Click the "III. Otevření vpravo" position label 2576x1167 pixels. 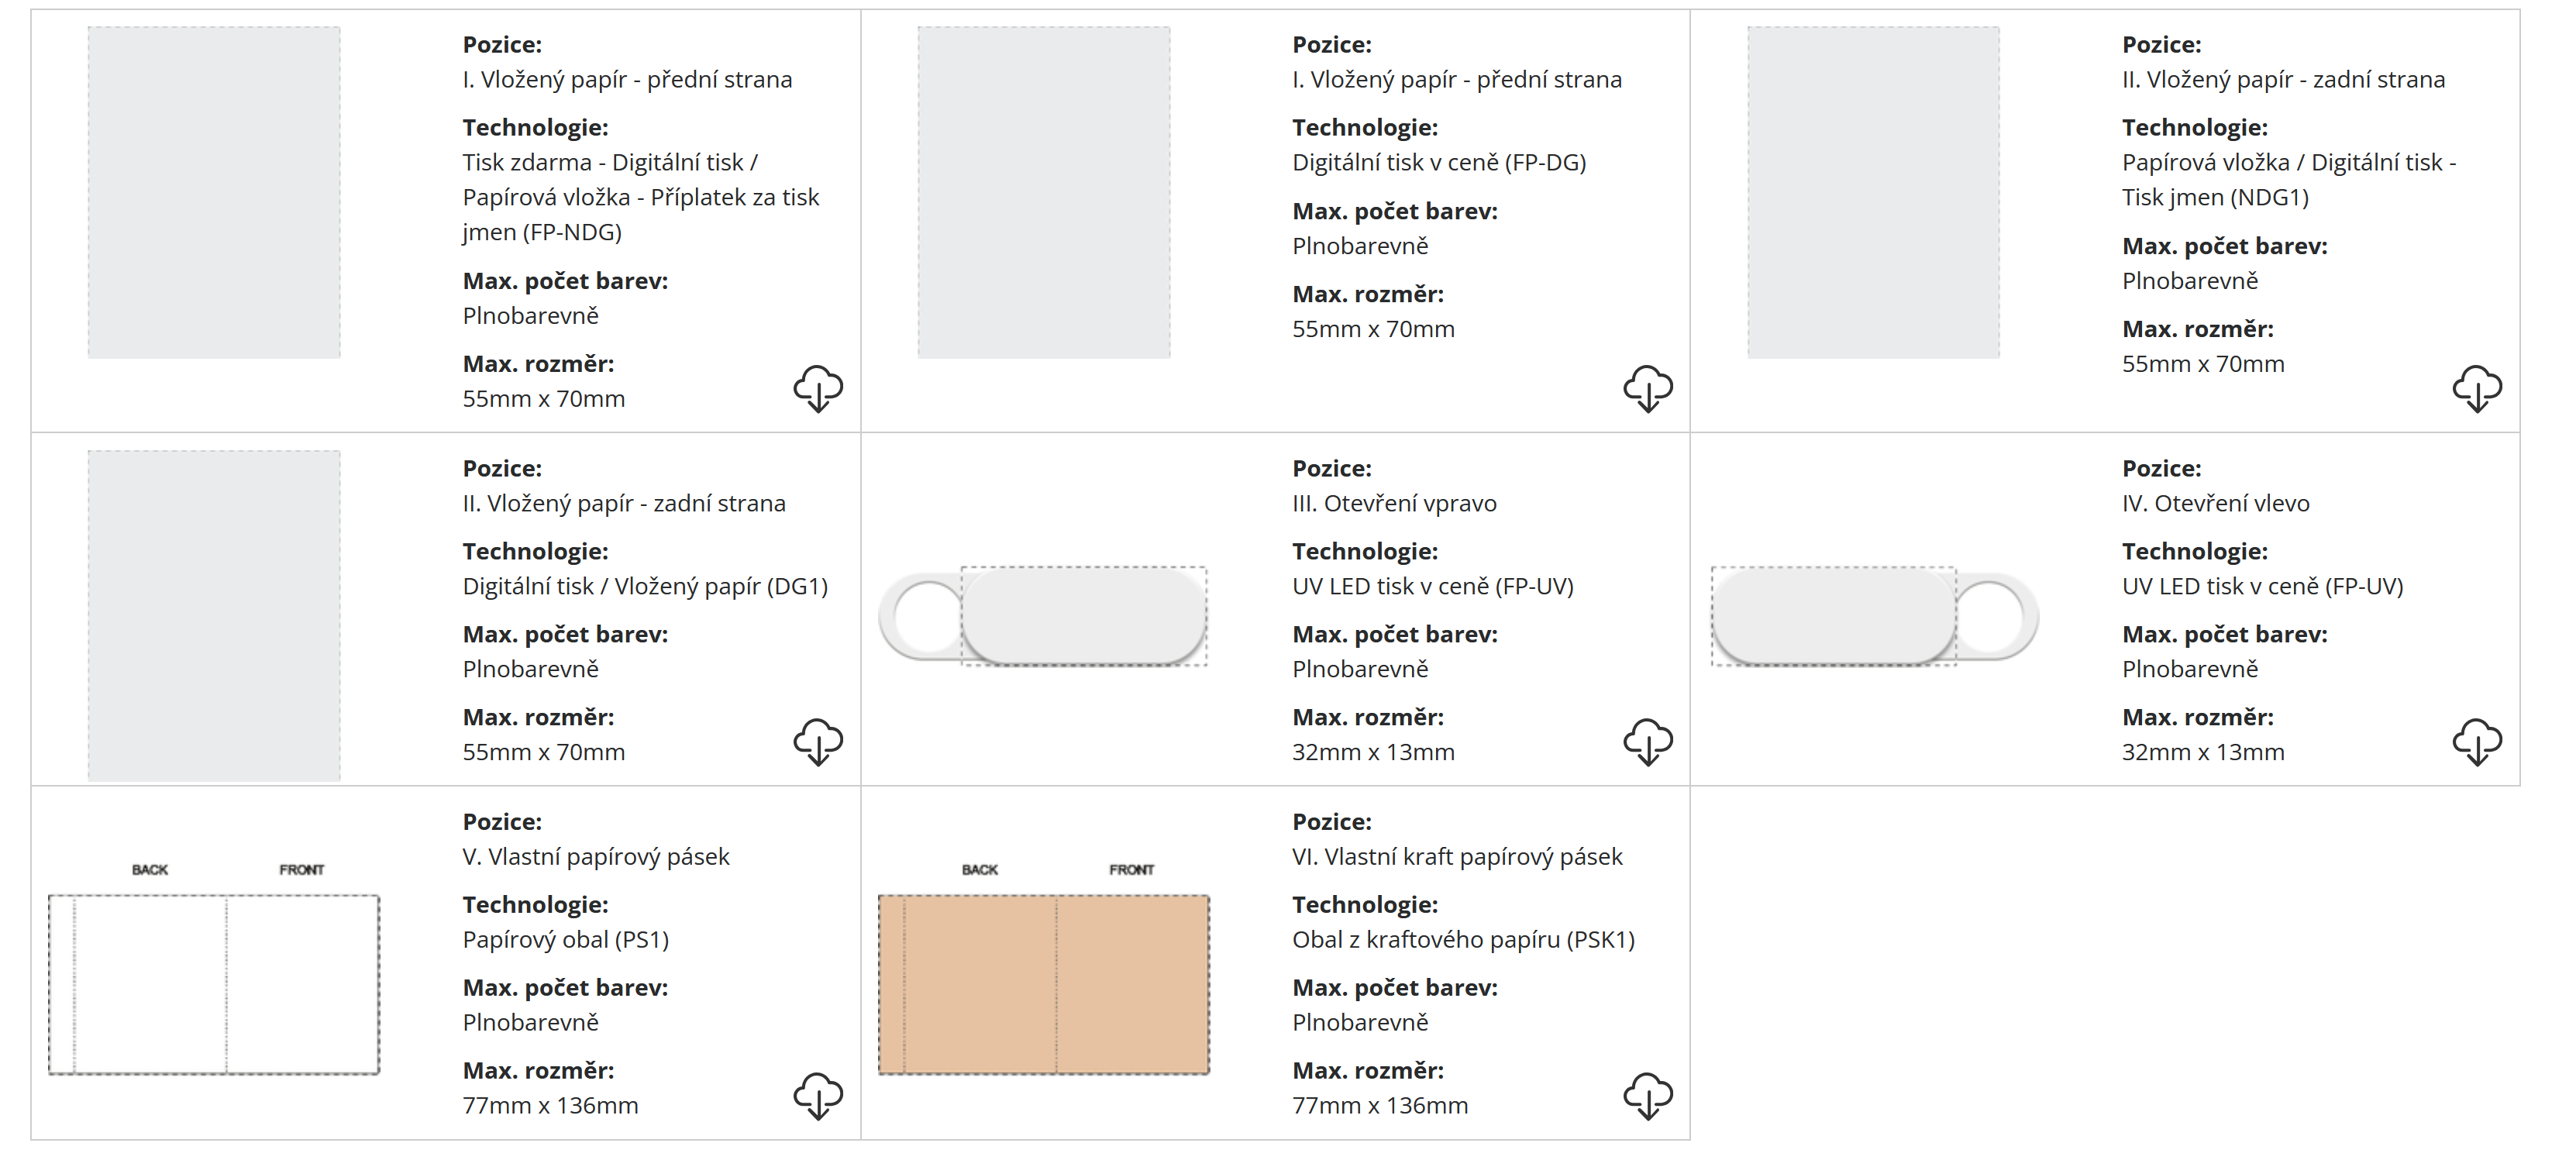point(1394,504)
